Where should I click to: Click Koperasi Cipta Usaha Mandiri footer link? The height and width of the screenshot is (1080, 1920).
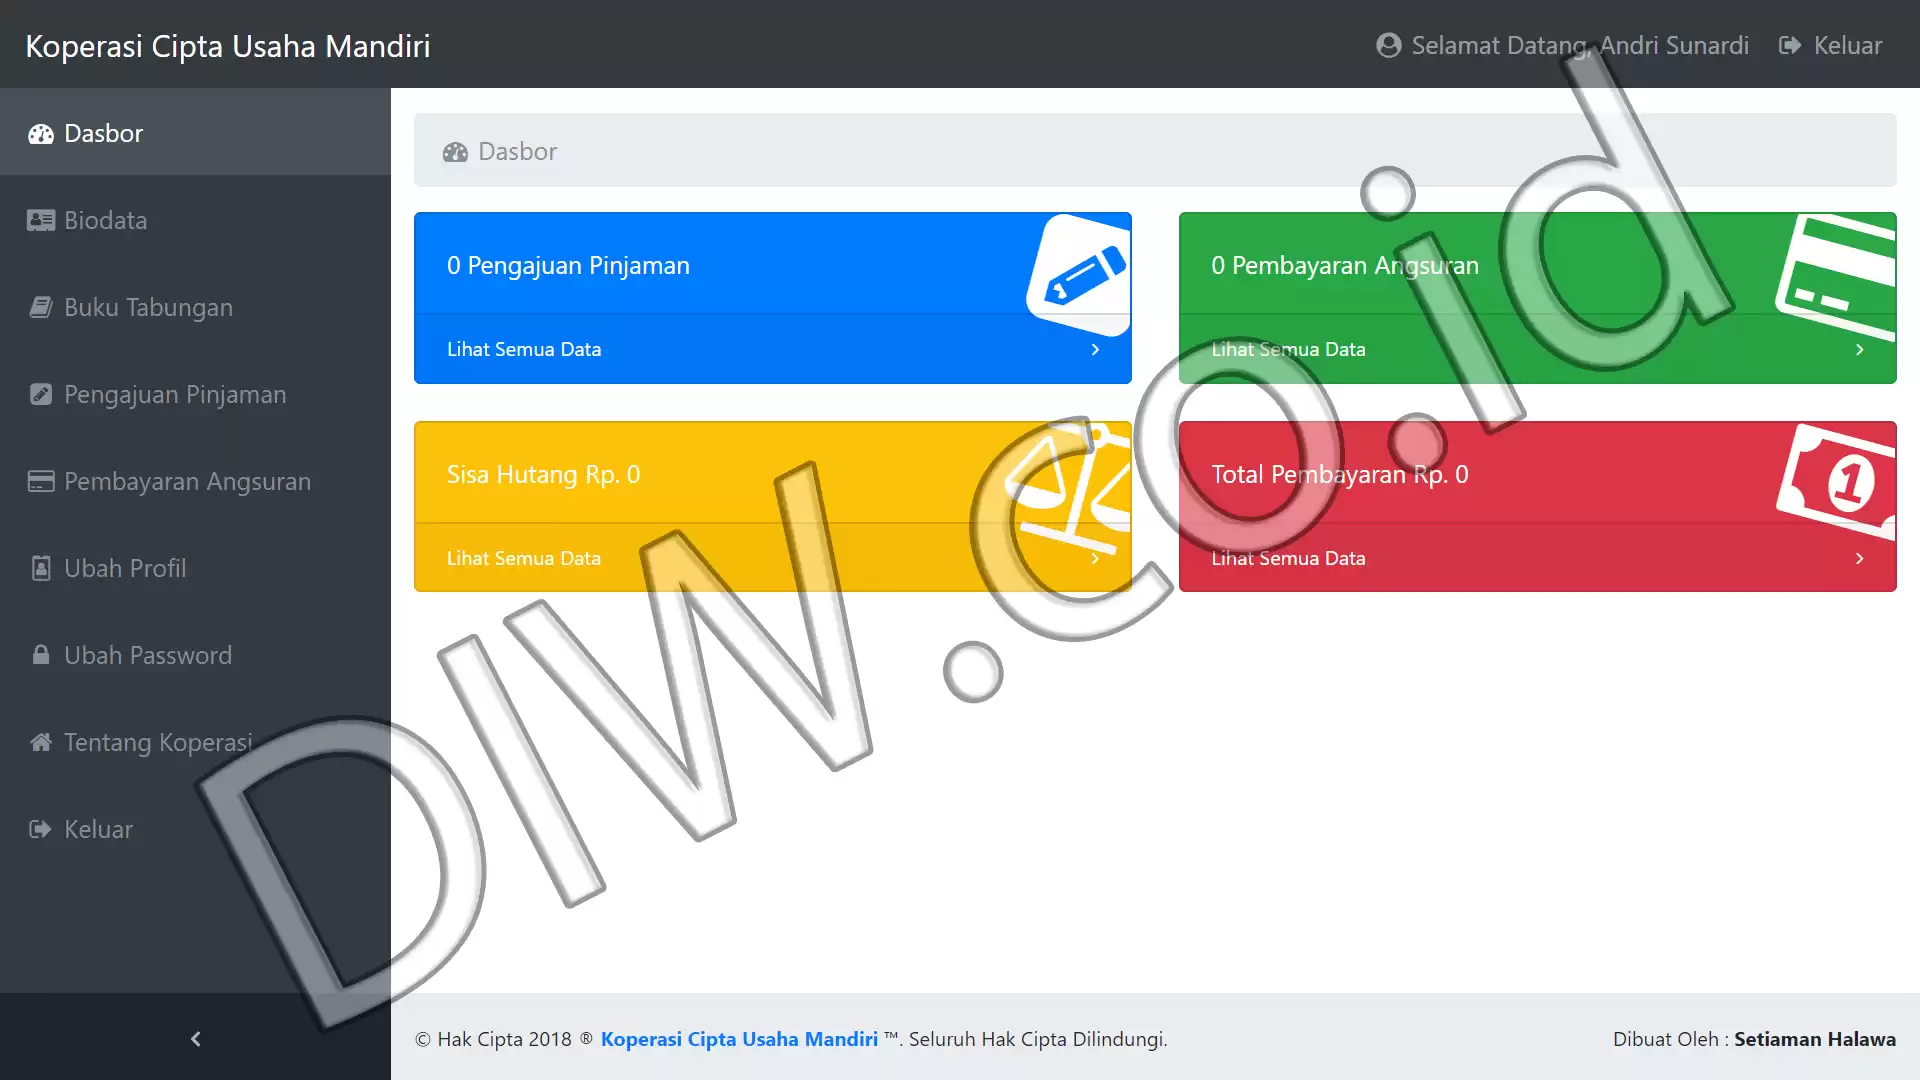pyautogui.click(x=739, y=1039)
